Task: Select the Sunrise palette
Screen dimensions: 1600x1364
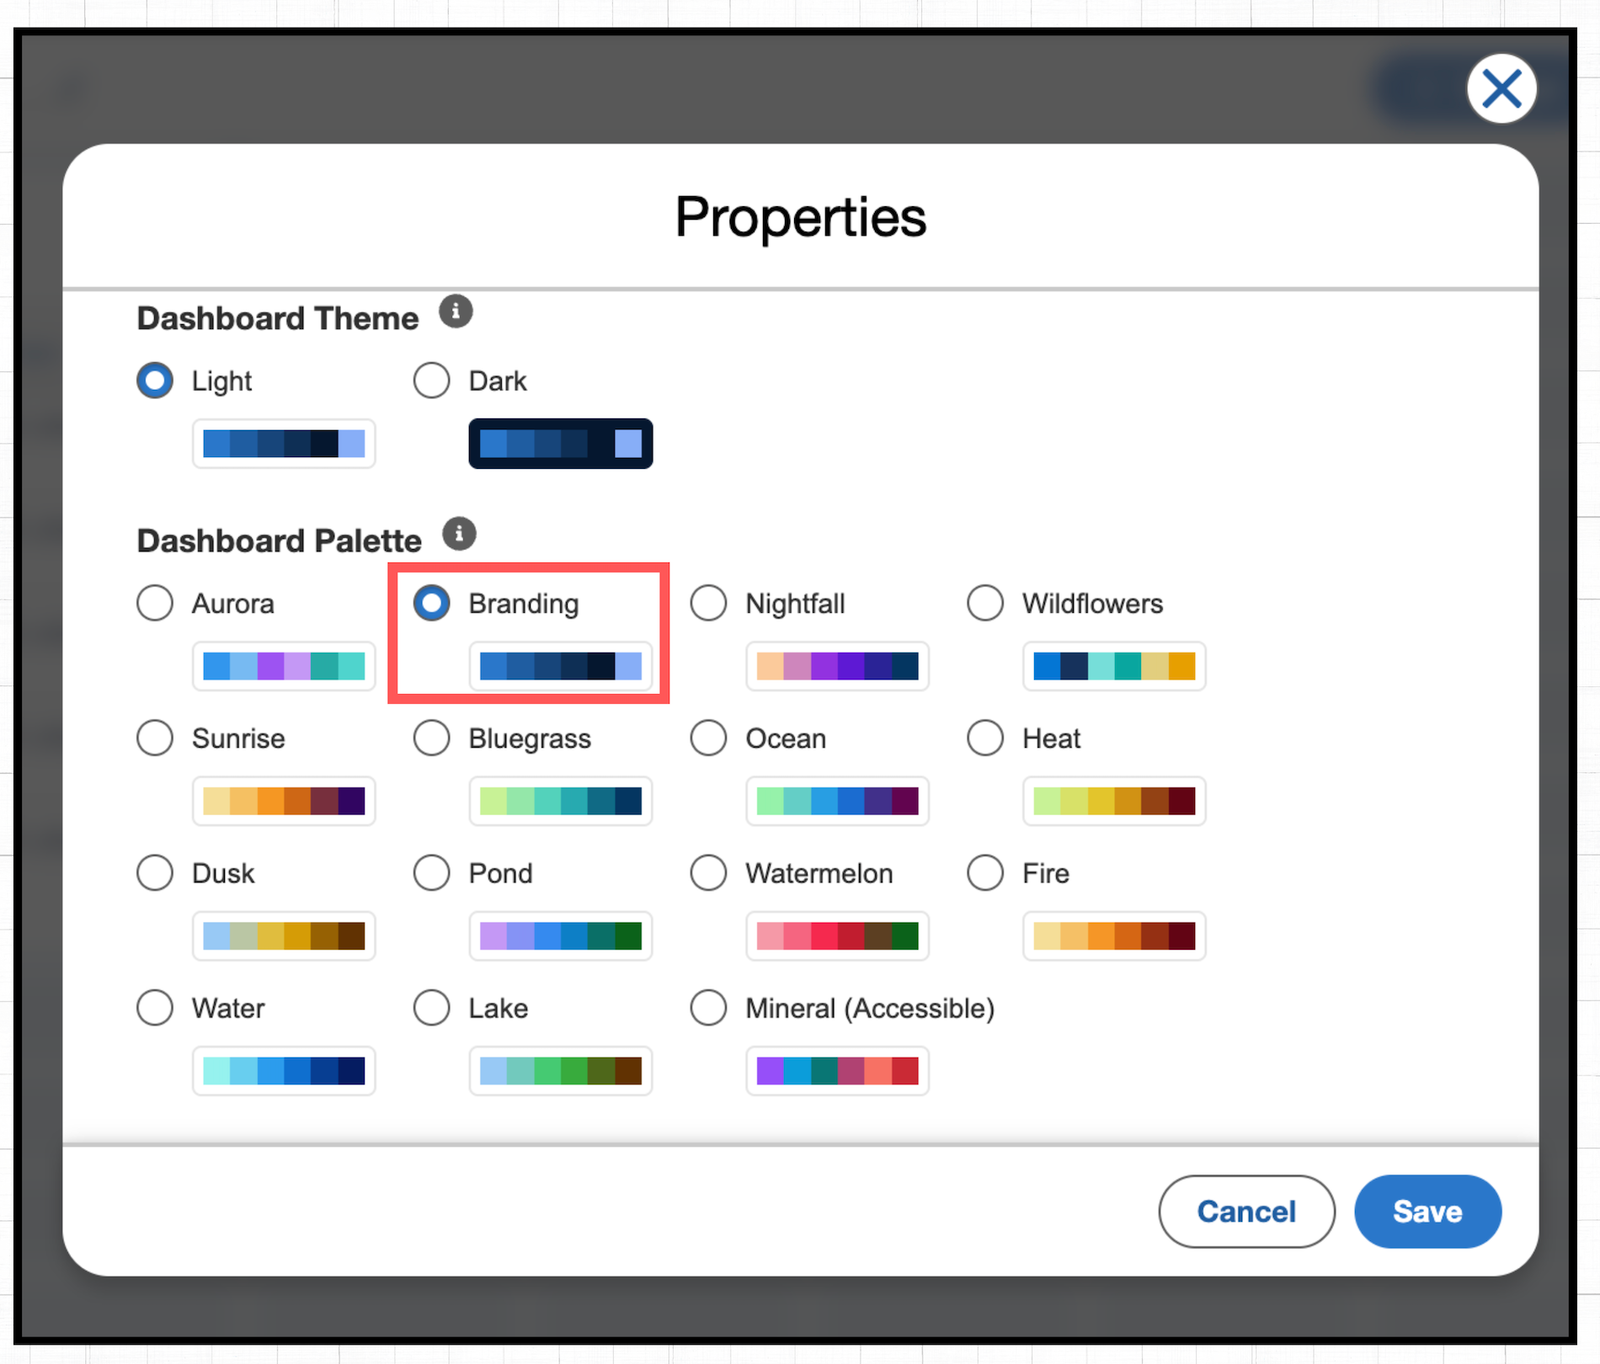Action: (155, 738)
